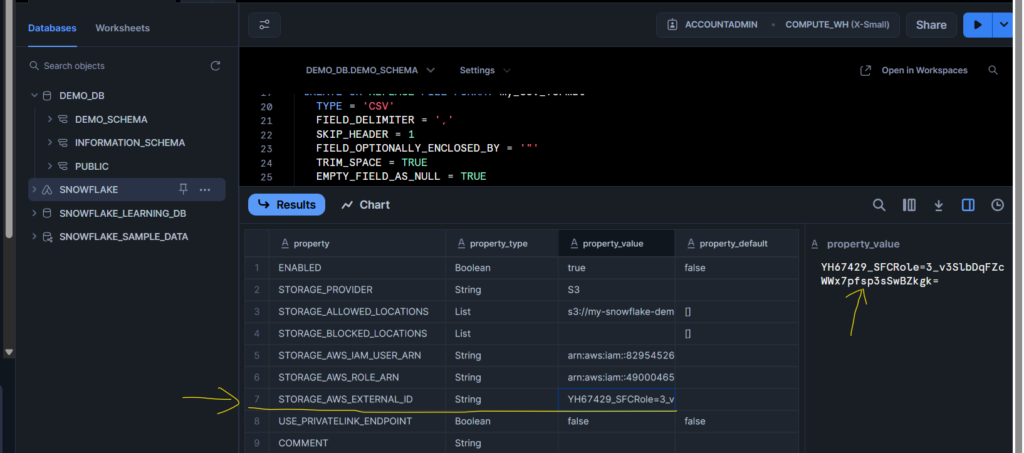This screenshot has width=1024, height=453.
Task: Click the Share button
Action: pyautogui.click(x=931, y=25)
